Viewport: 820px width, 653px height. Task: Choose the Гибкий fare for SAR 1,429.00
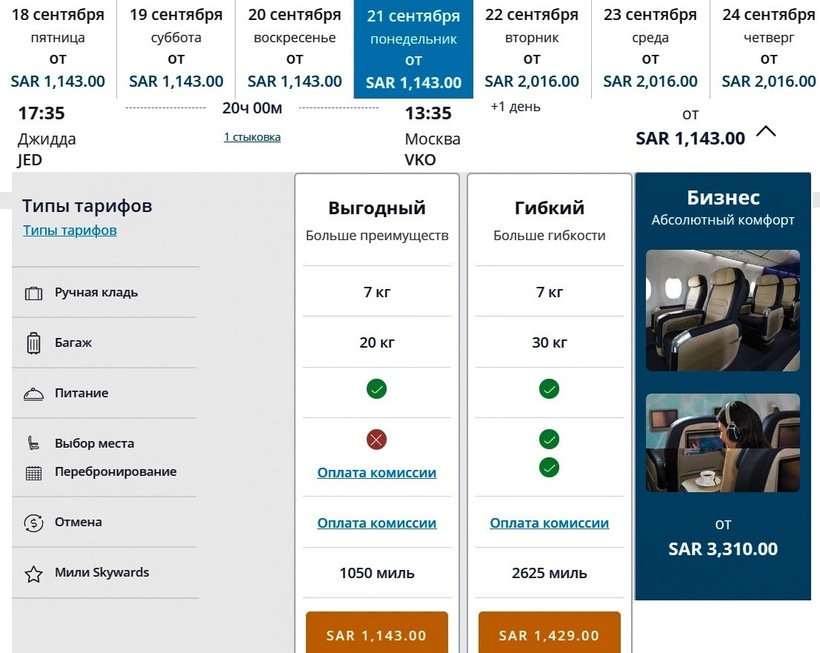tap(549, 634)
